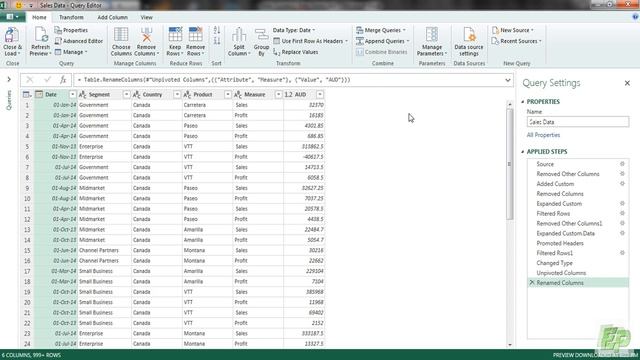Click the Refresh Preview icon
The height and width of the screenshot is (360, 640).
point(40,35)
